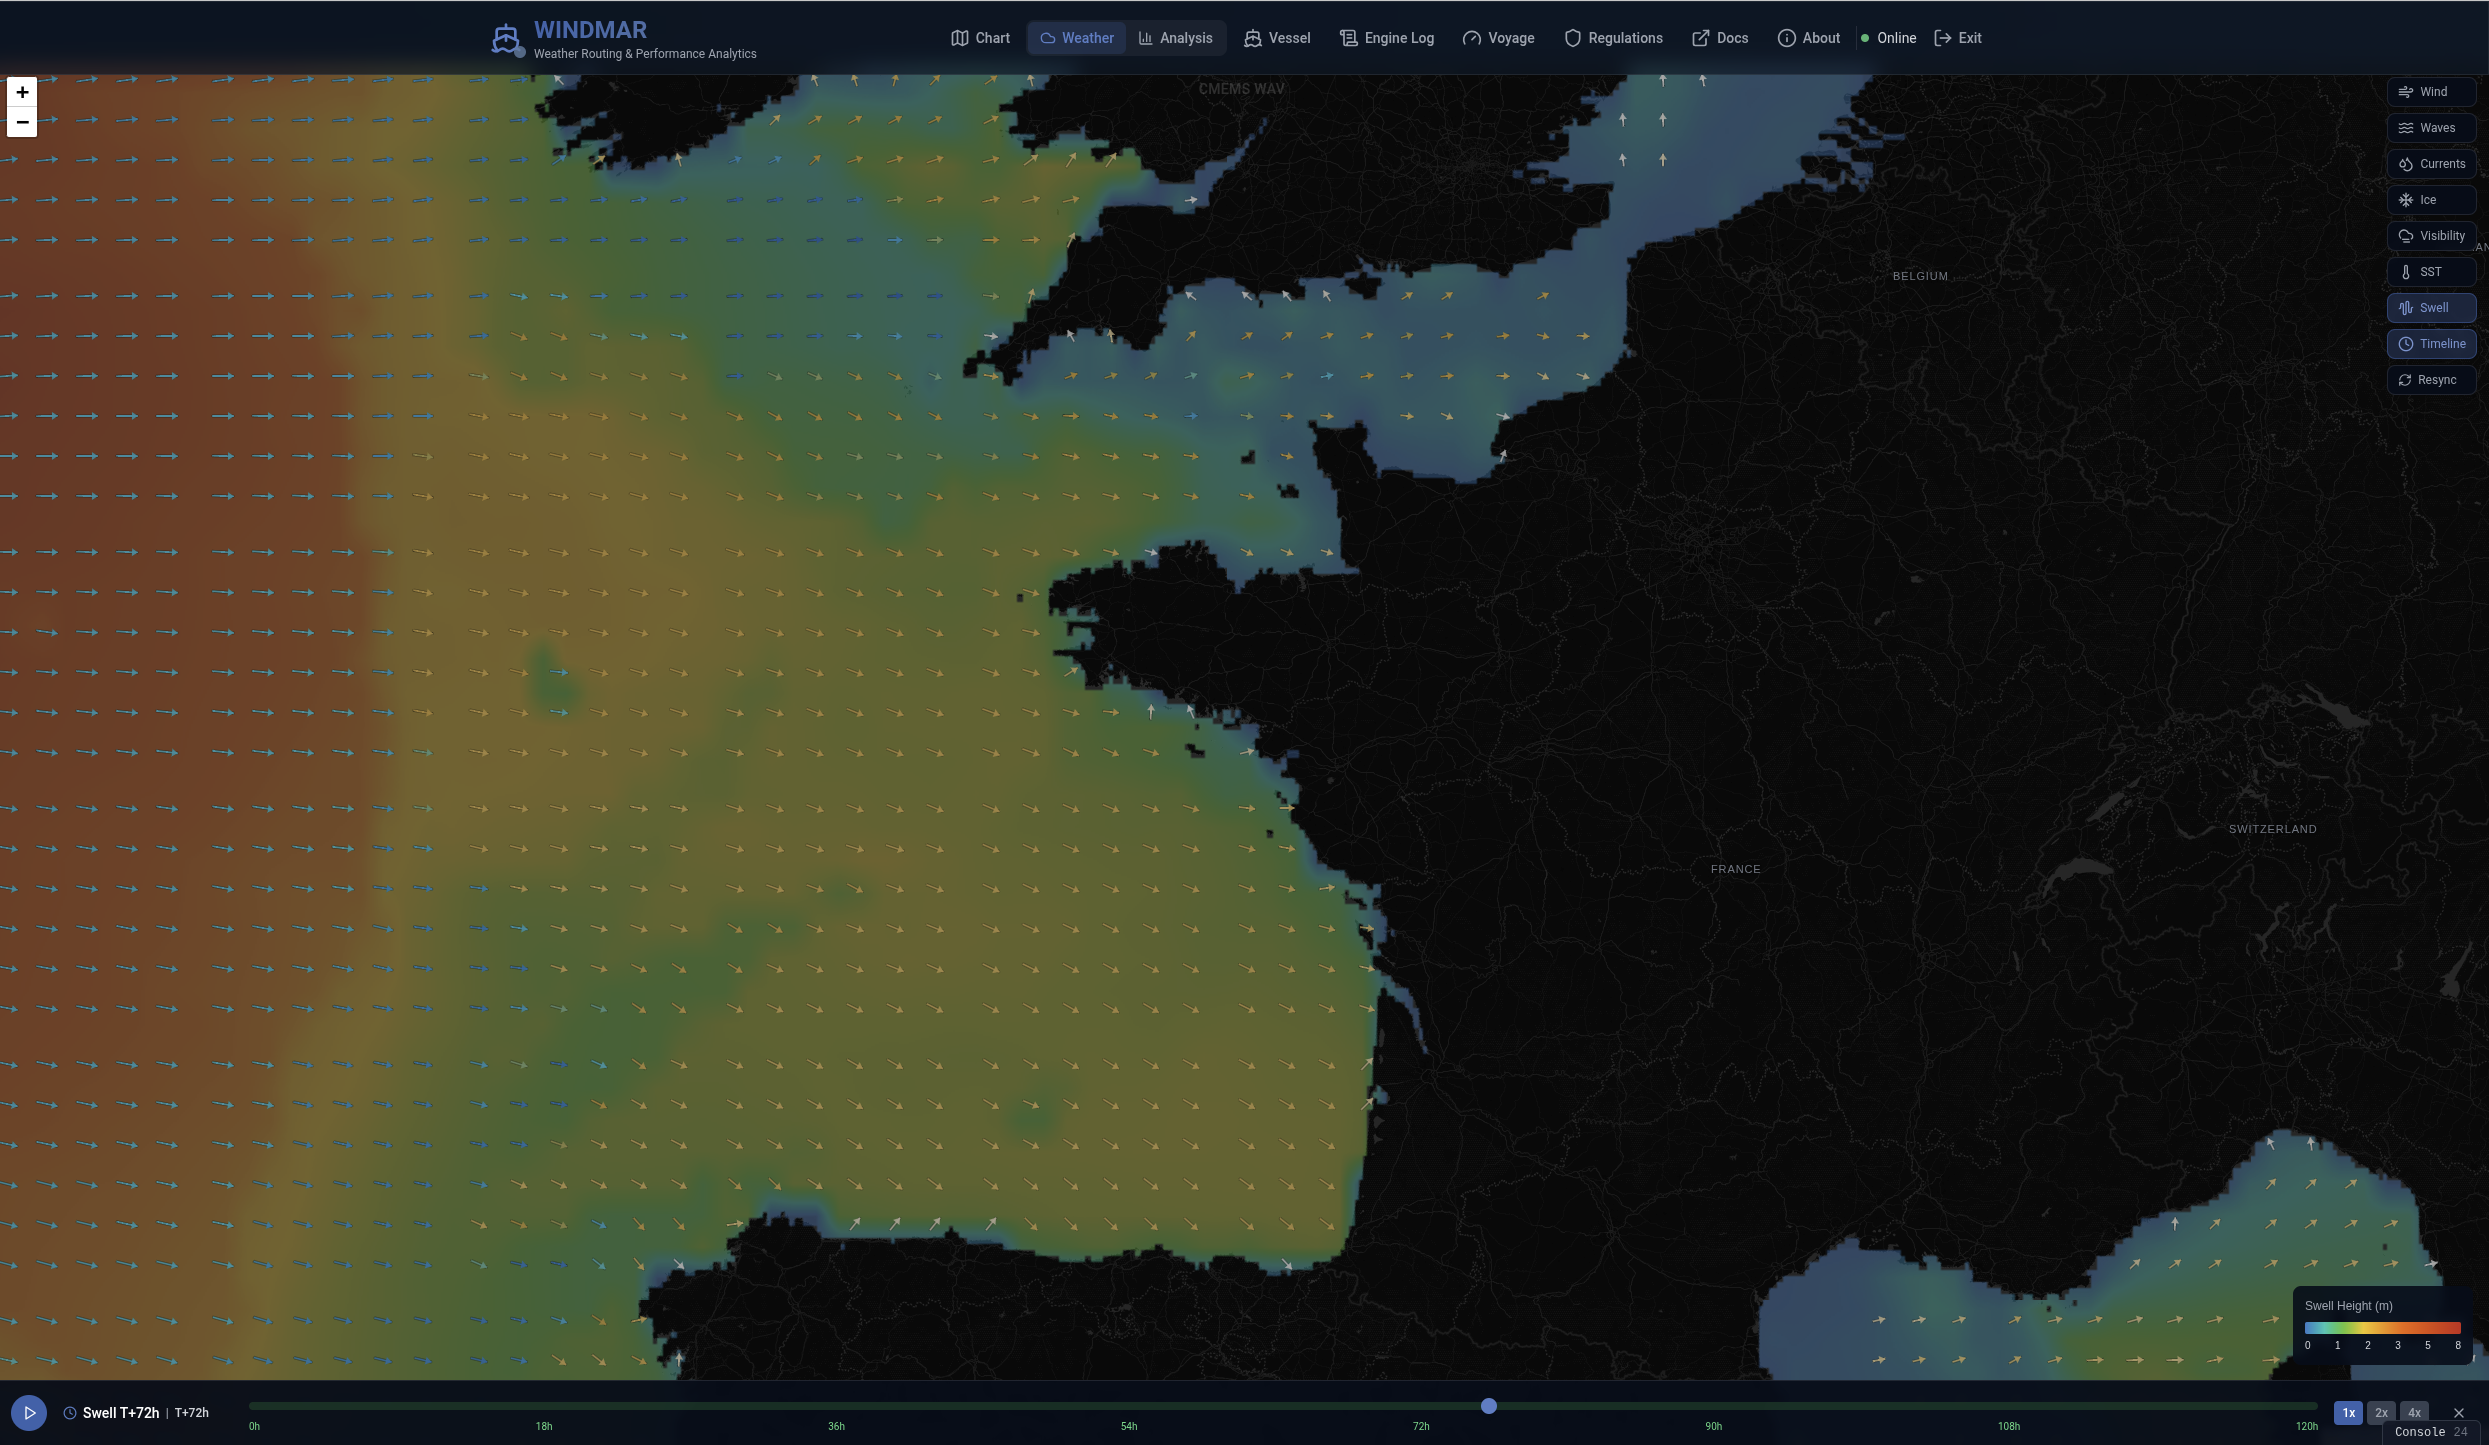
Task: Close the timeline bar
Action: point(2459,1412)
